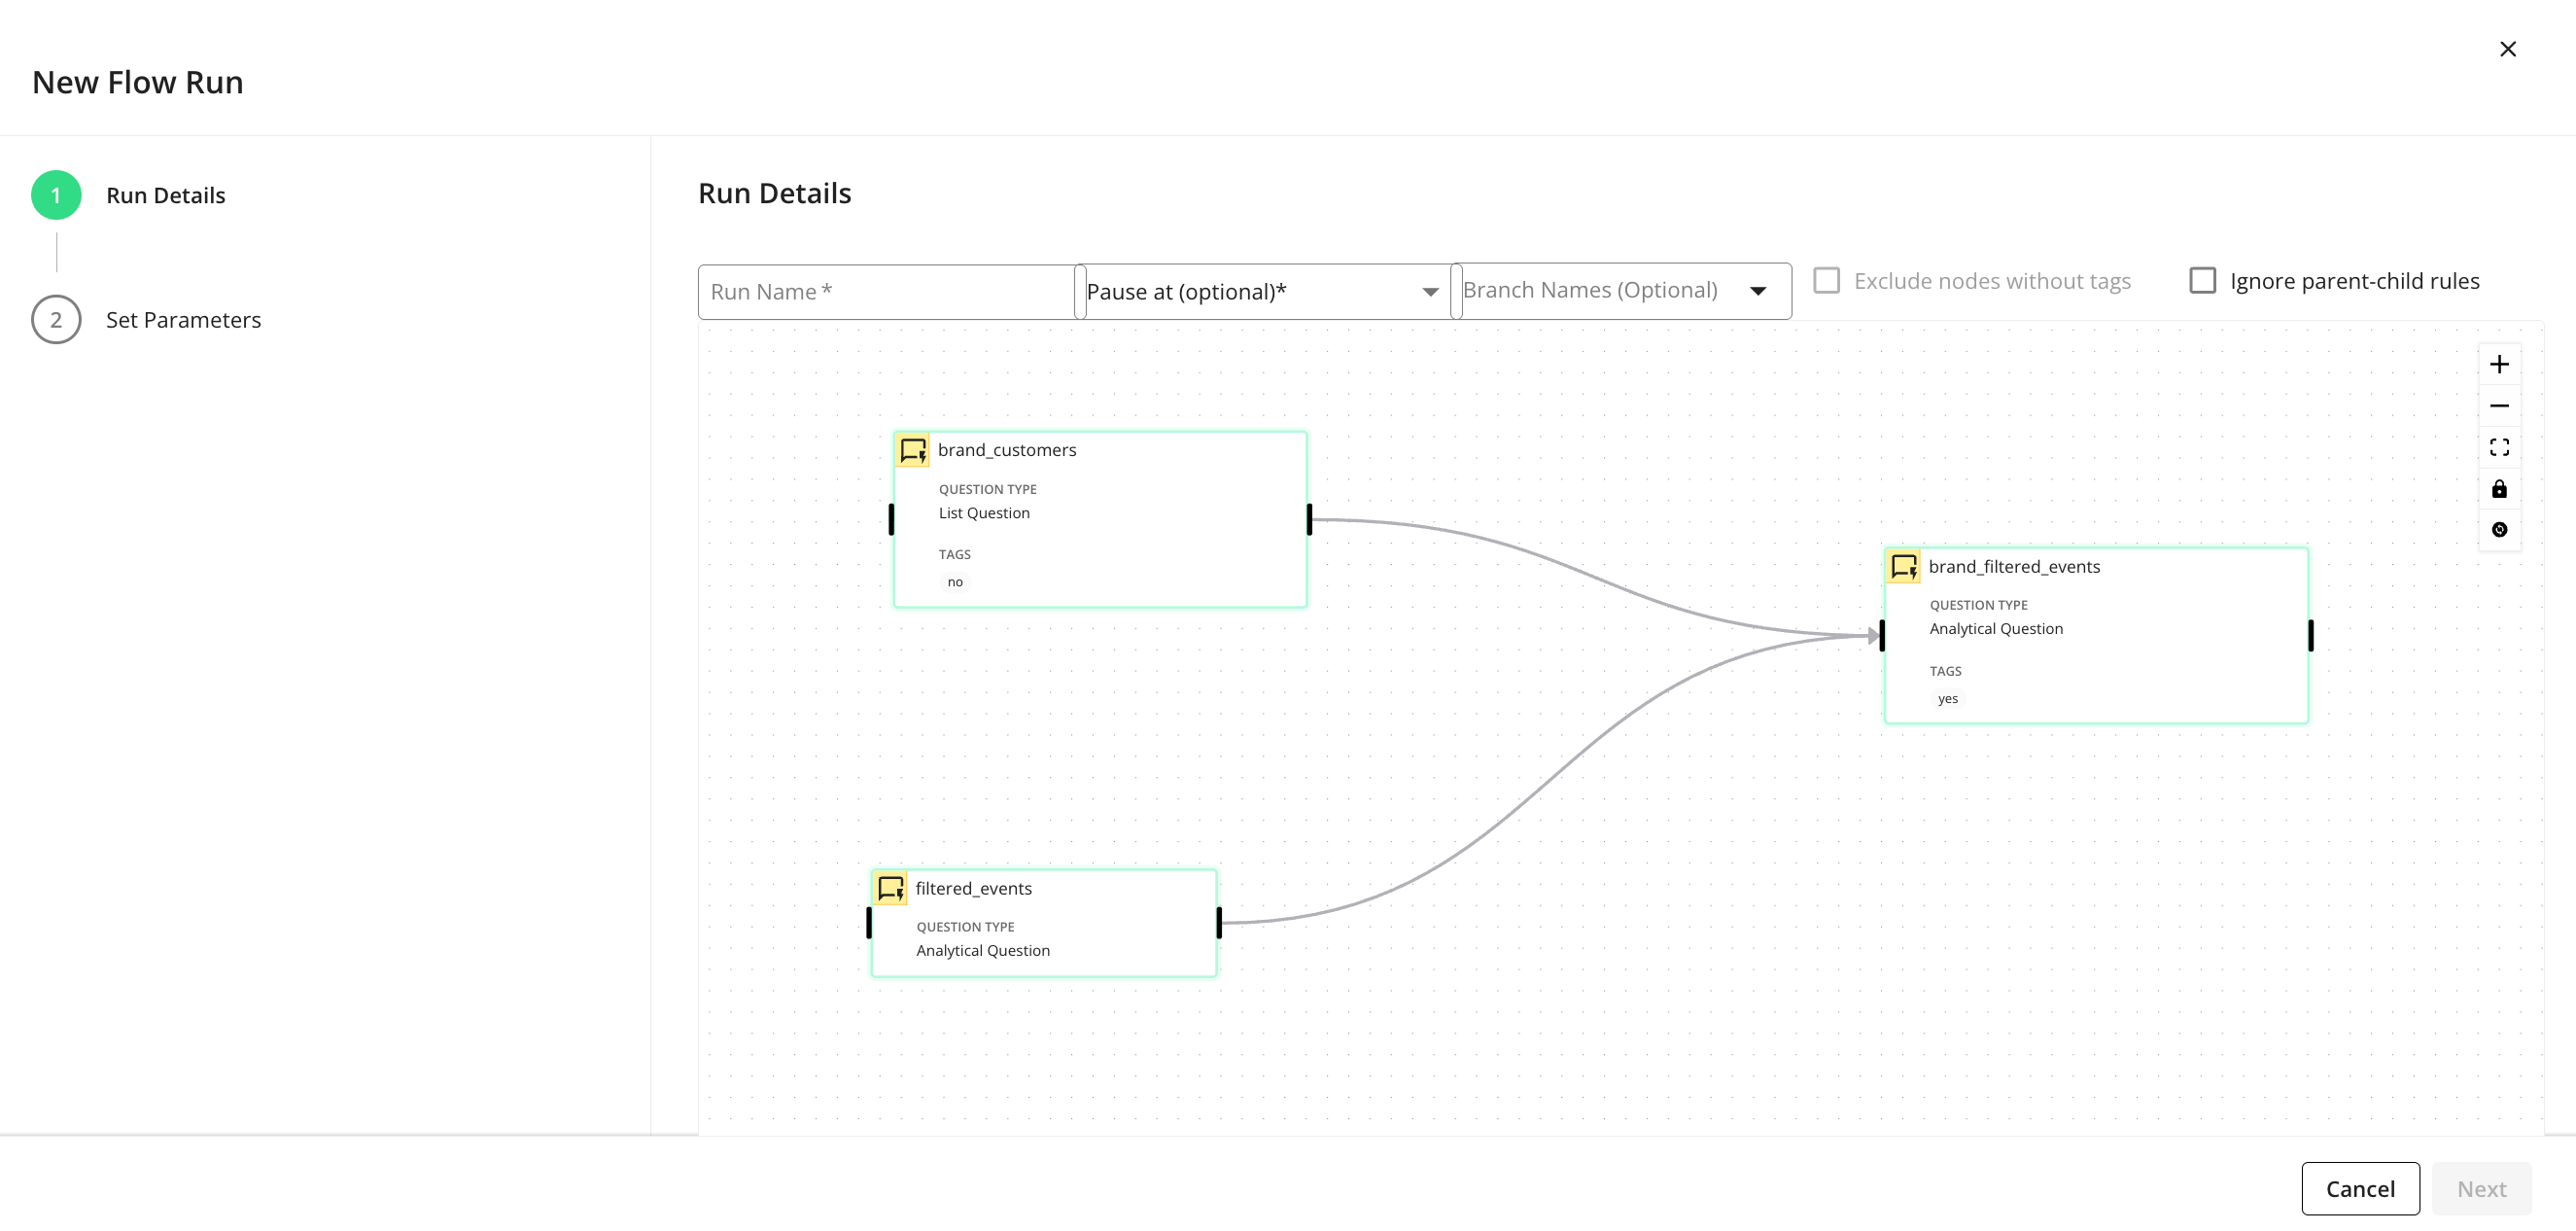Fit flow graph to view
Viewport: 2576px width, 1231px height.
2498,447
